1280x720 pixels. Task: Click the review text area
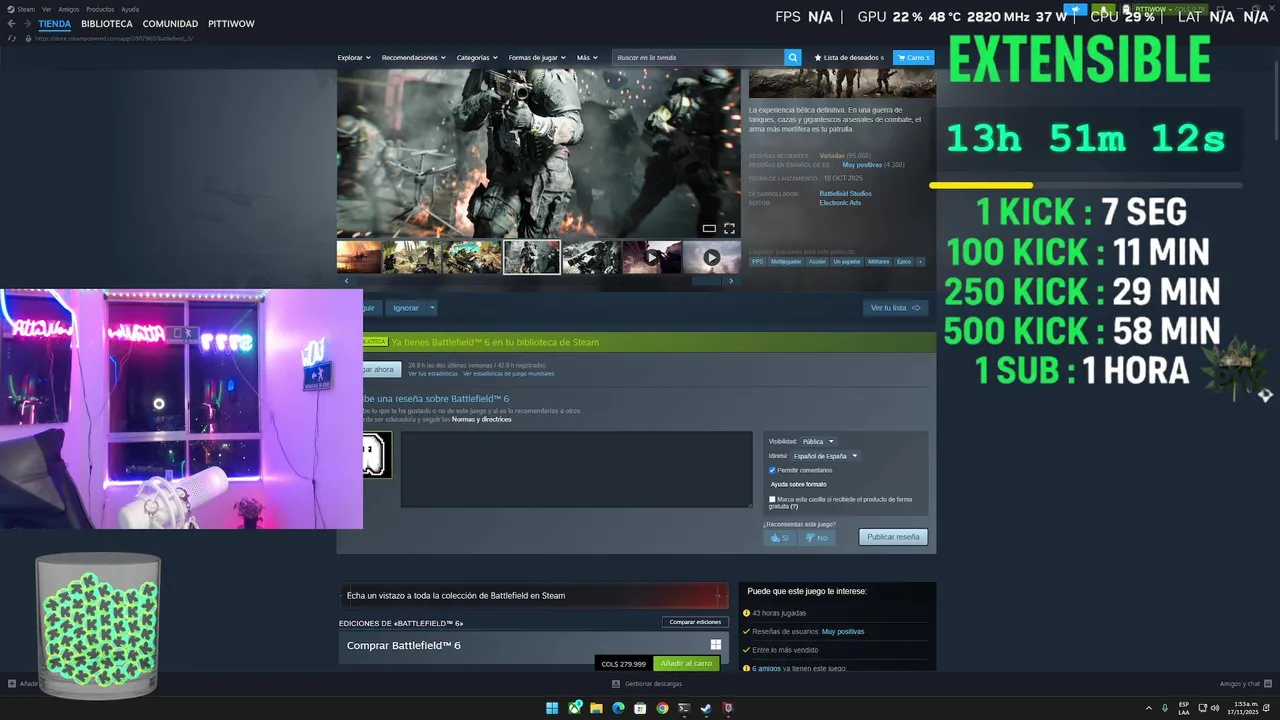click(576, 469)
